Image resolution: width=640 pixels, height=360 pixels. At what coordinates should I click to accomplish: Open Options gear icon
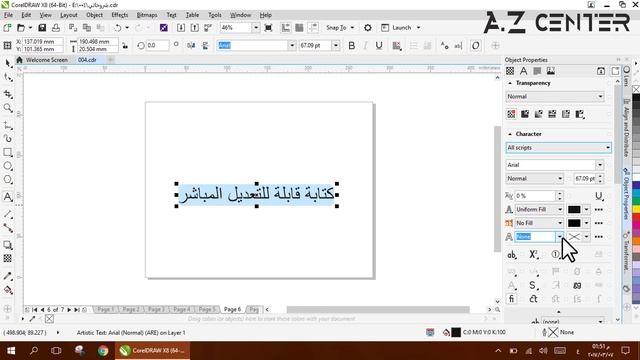(x=367, y=28)
